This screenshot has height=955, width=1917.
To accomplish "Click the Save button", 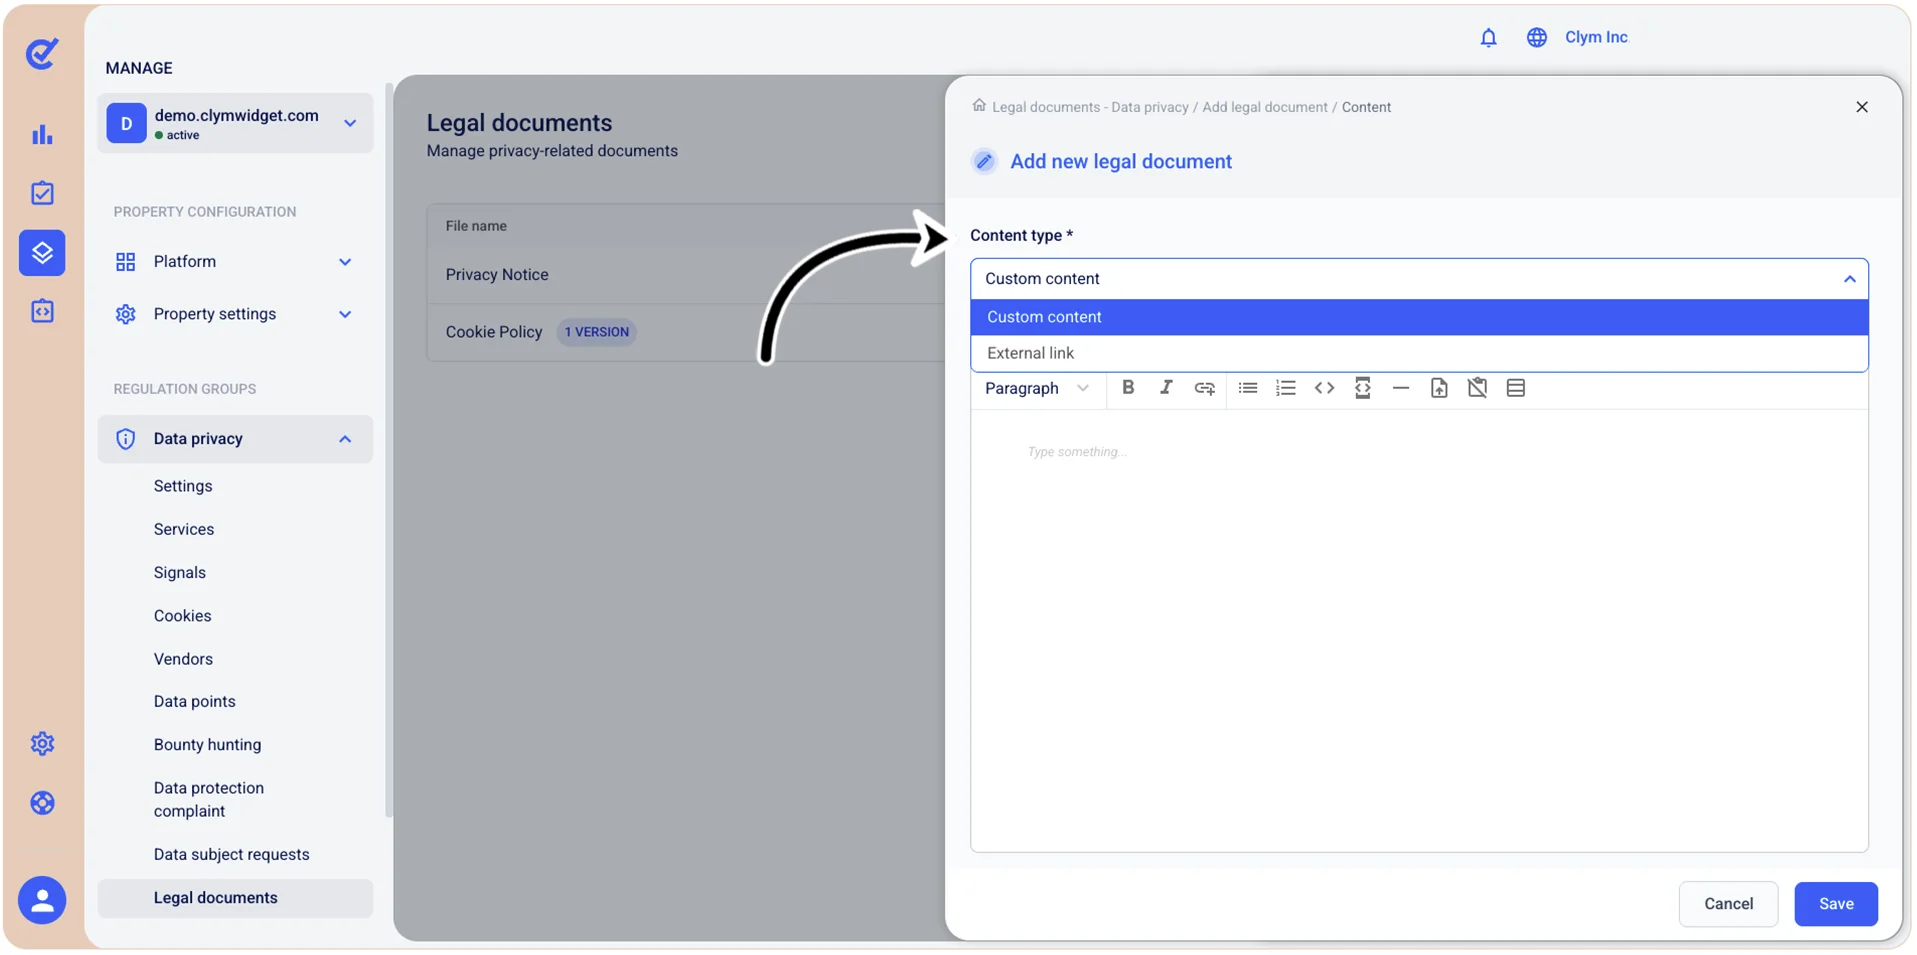I will click(x=1836, y=904).
